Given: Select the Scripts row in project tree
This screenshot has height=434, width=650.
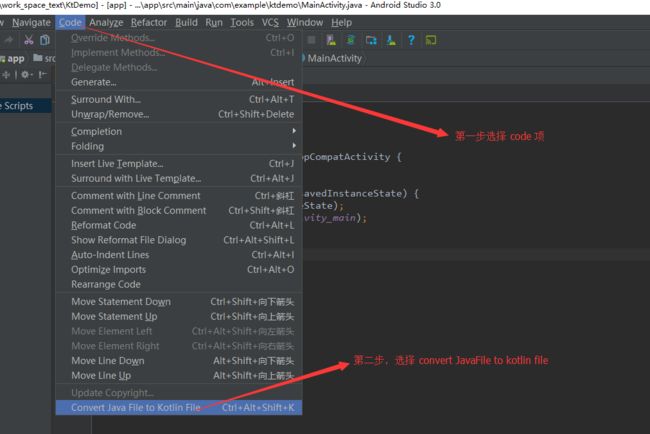Looking at the screenshot, I should click(x=26, y=106).
